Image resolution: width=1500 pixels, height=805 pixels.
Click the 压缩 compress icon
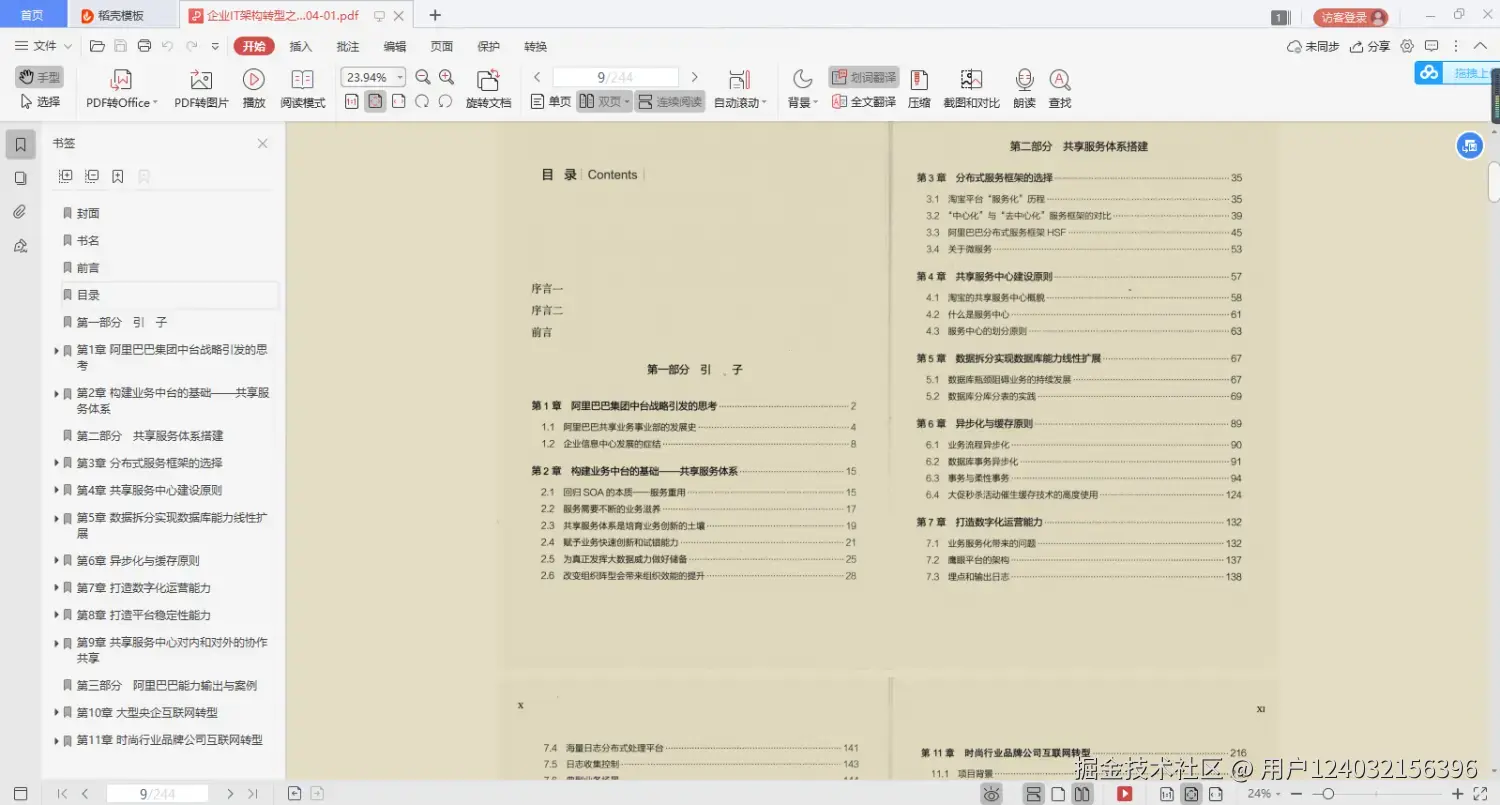919,81
